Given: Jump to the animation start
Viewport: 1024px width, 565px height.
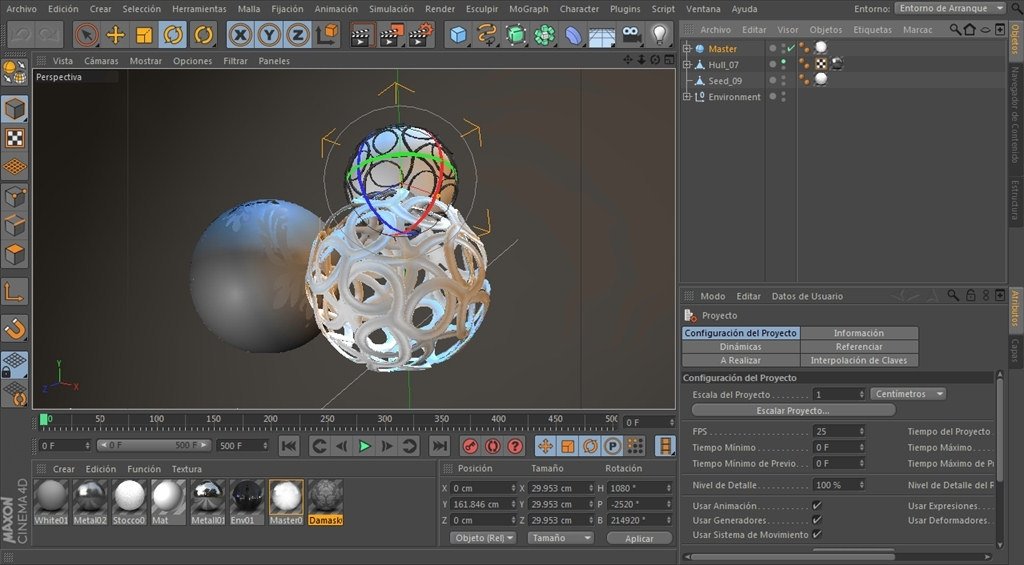Looking at the screenshot, I should coord(289,446).
